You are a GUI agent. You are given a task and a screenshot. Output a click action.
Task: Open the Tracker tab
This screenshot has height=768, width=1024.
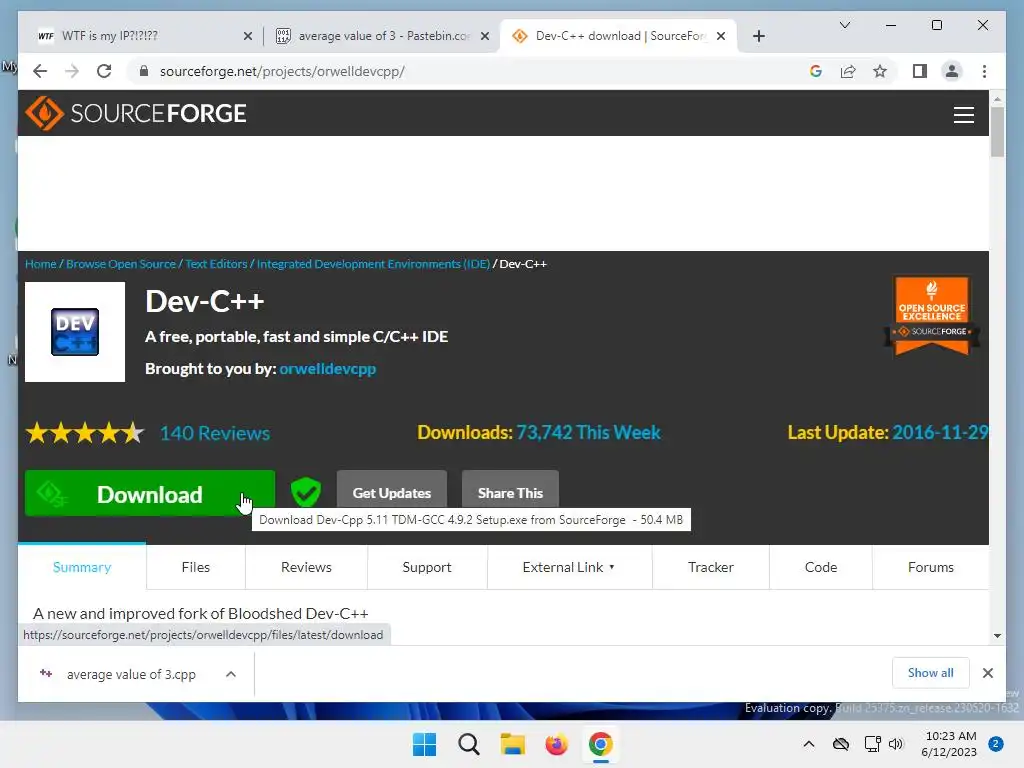point(711,567)
